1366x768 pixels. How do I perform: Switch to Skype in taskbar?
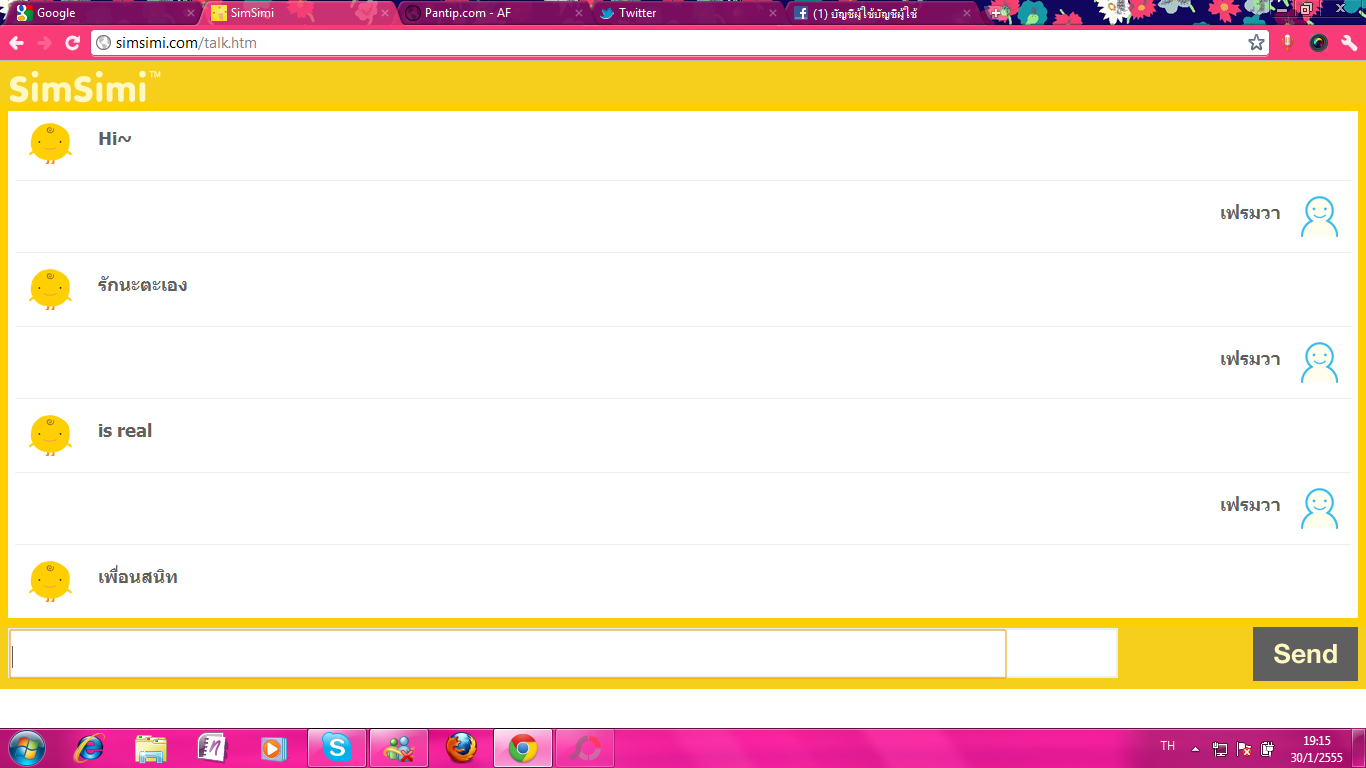(337, 748)
